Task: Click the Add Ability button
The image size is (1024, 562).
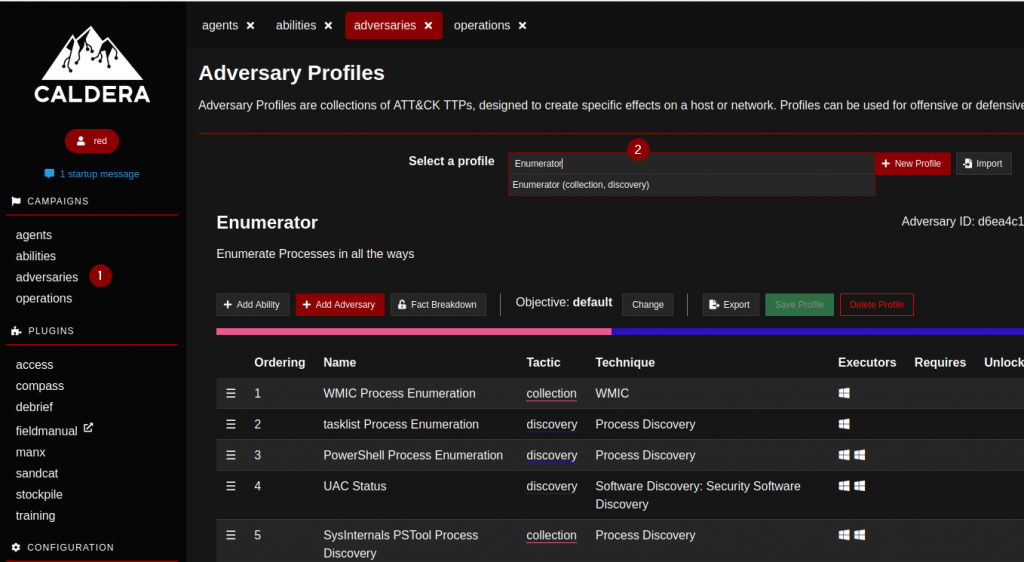Action: click(x=252, y=305)
